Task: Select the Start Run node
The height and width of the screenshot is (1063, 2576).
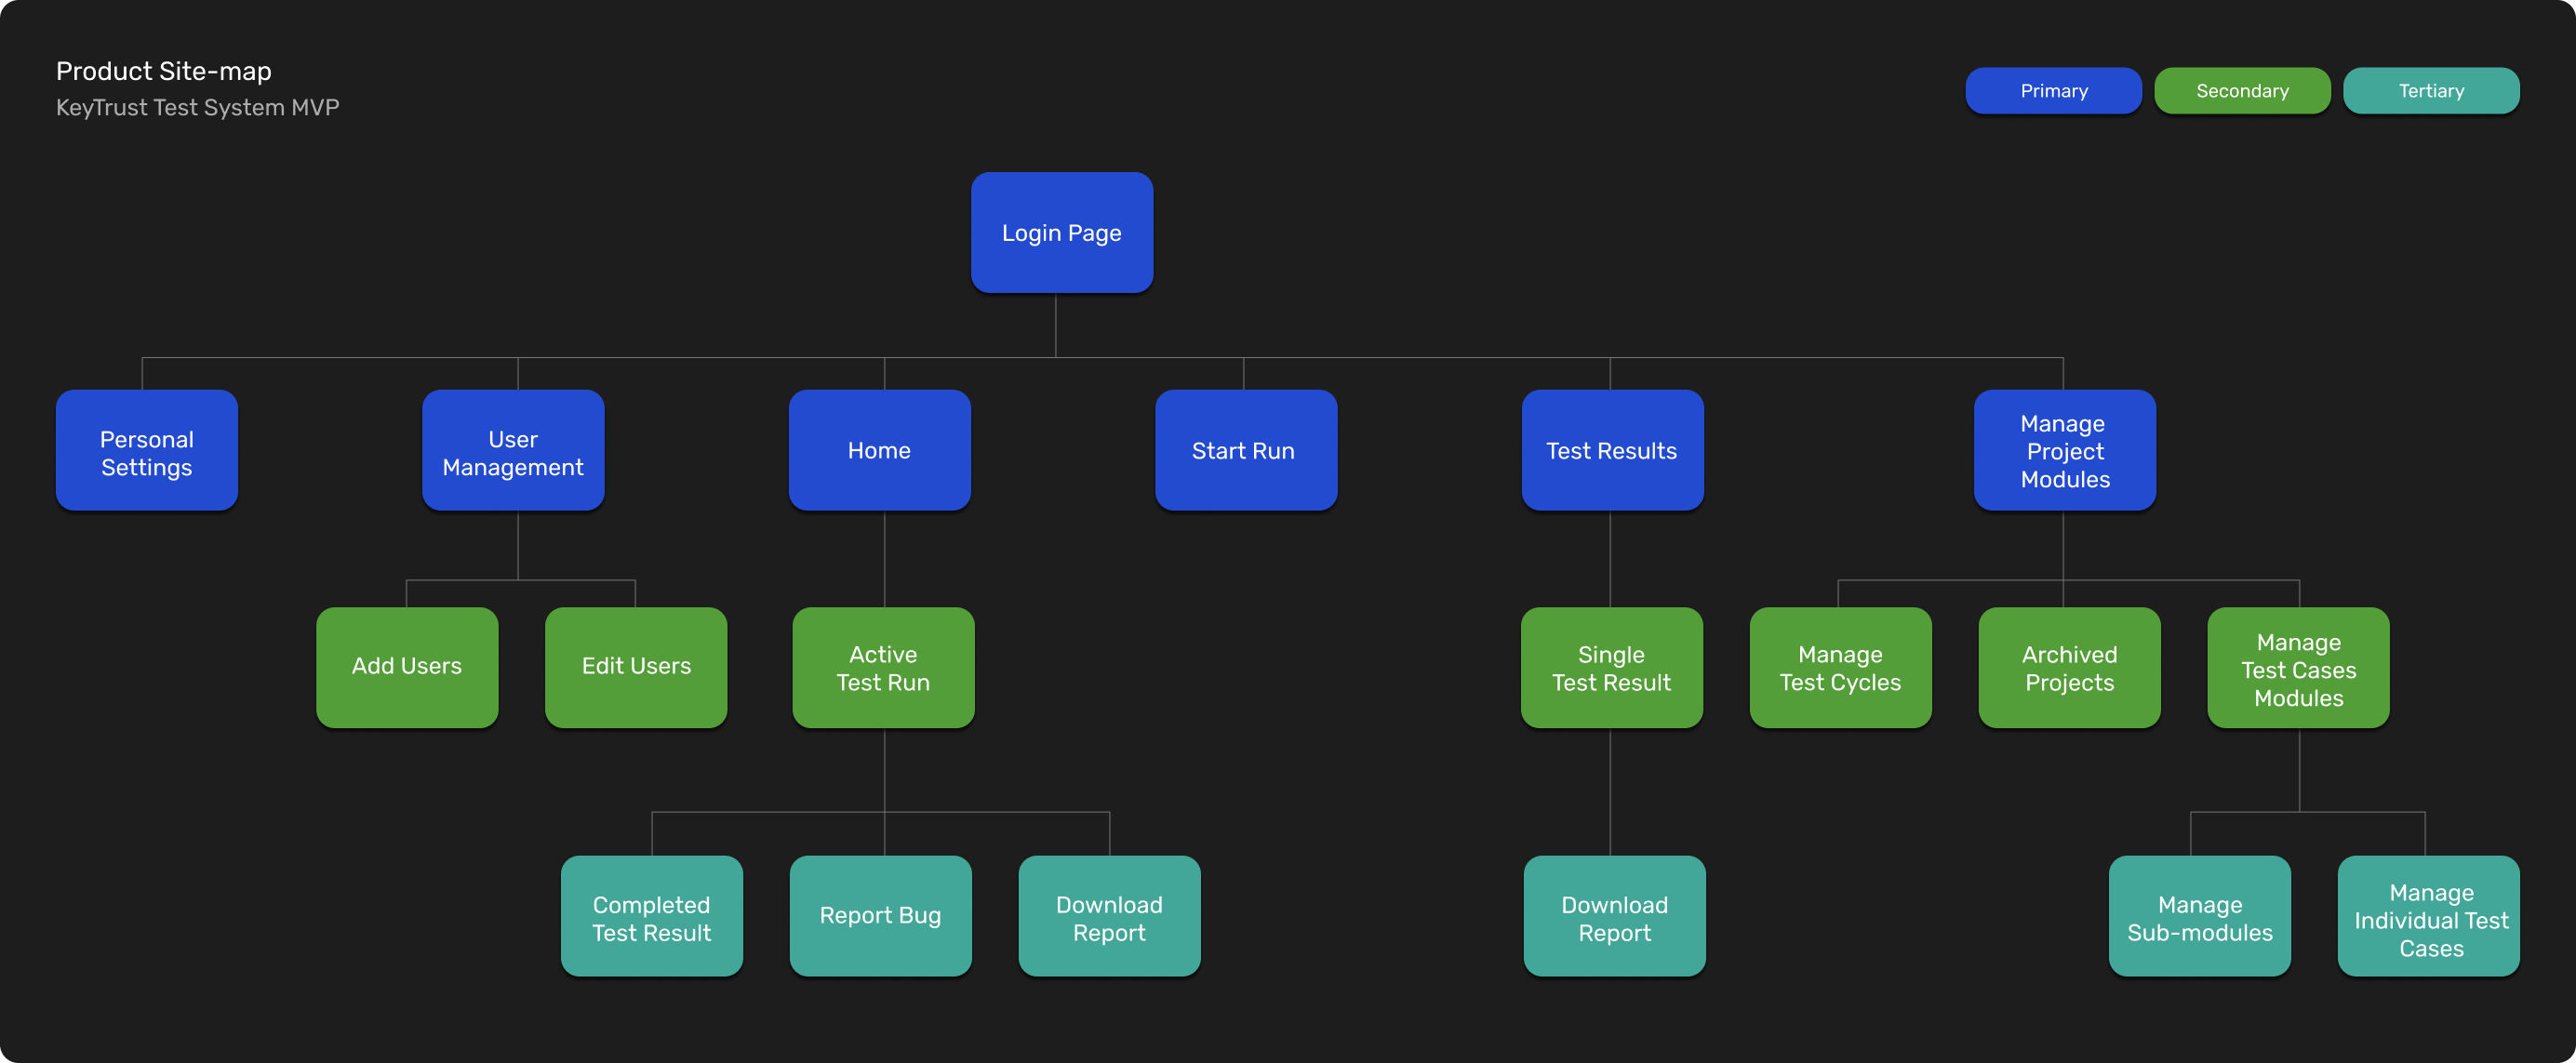Action: click(x=1245, y=450)
